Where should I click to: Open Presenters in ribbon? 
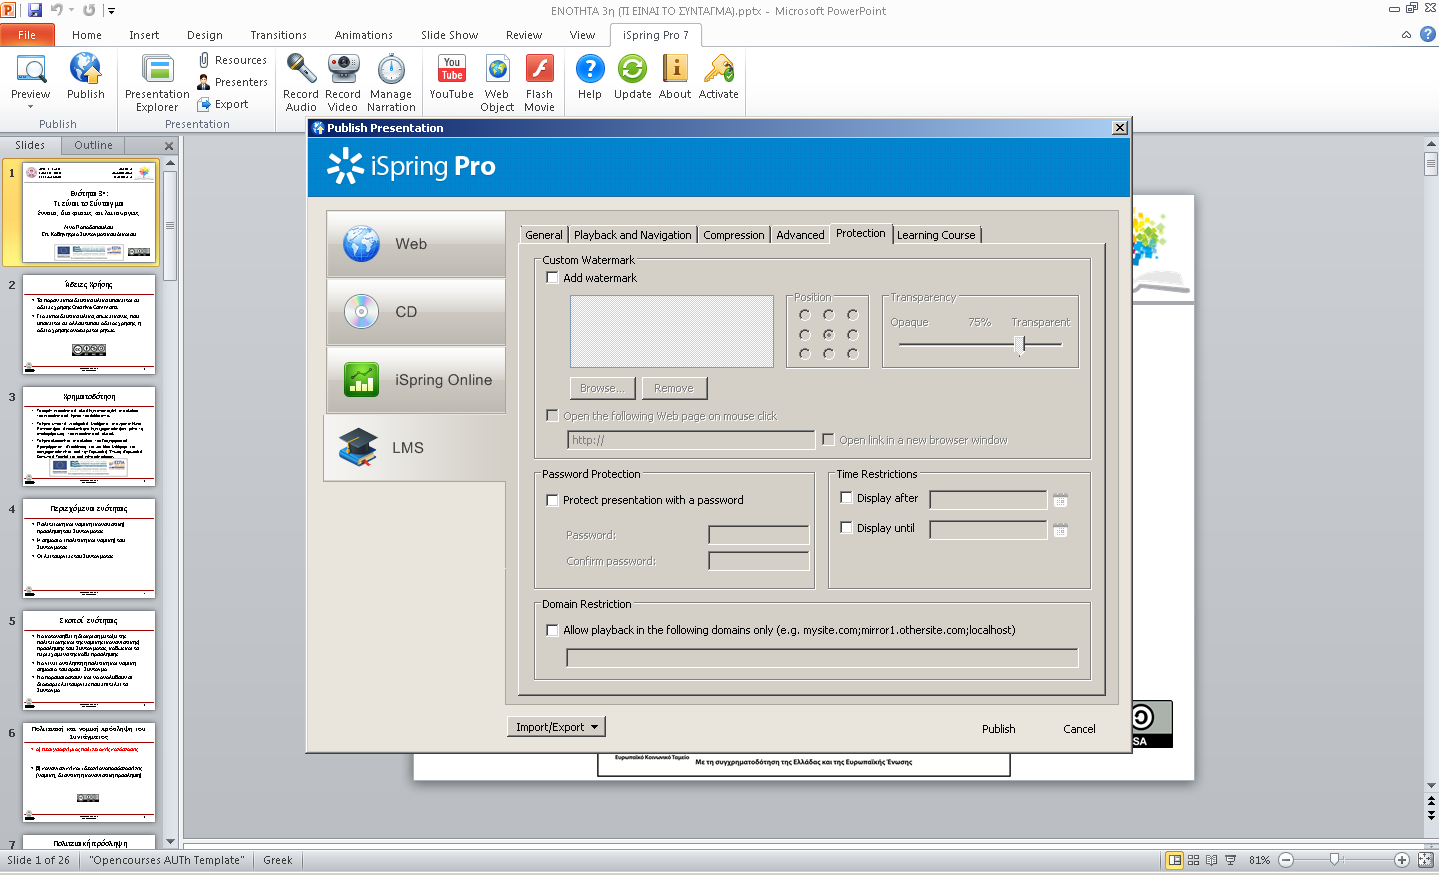233,82
